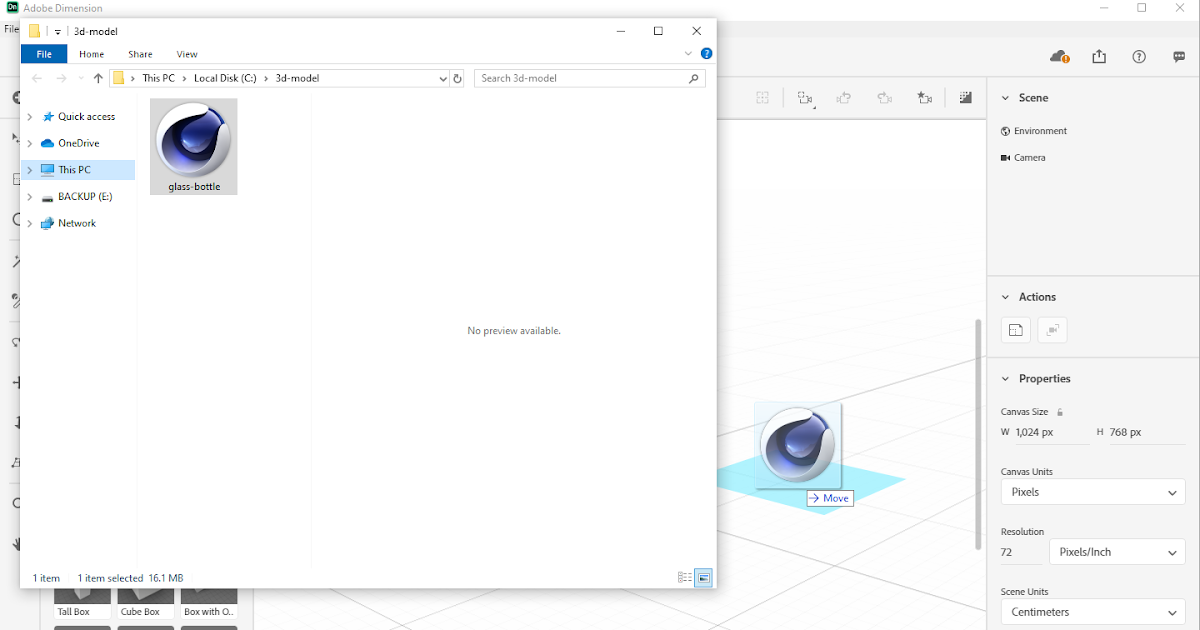Select the glass-bottle file thumbnail
The width and height of the screenshot is (1200, 630).
(x=194, y=146)
